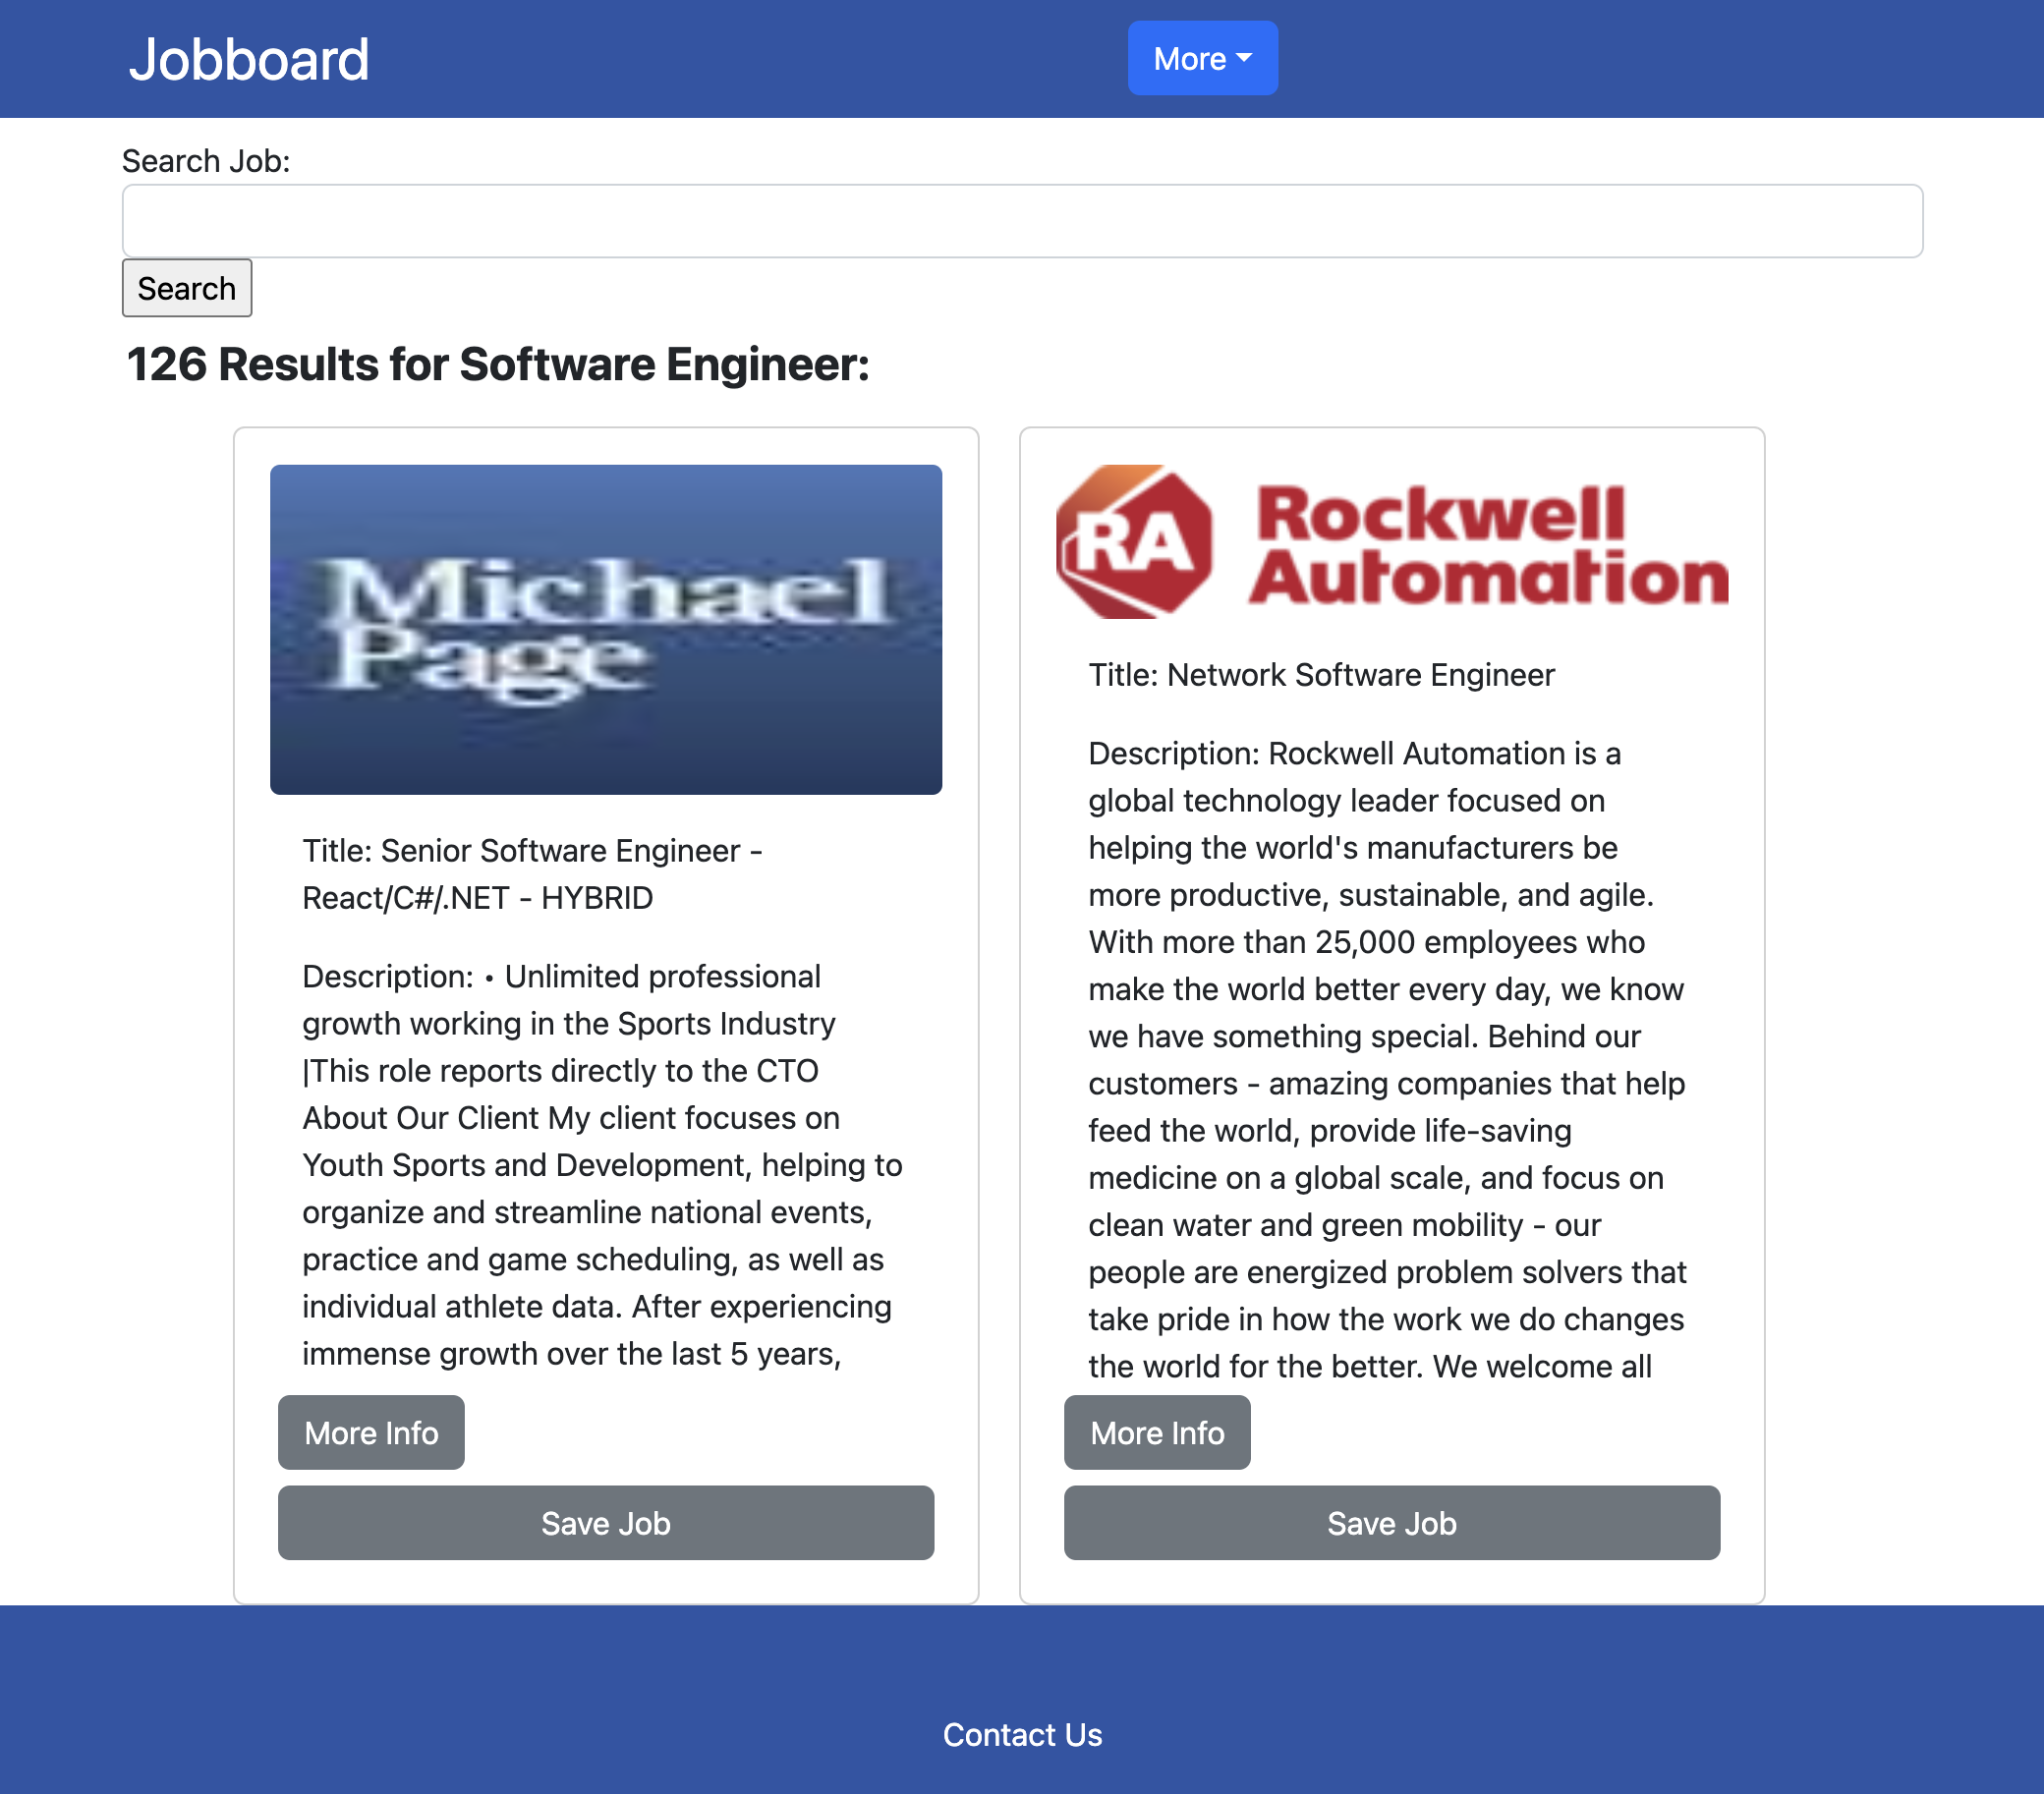Screen dimensions: 2044x1794
Task: Click the Jobboard brand logo
Action: pyautogui.click(x=249, y=59)
